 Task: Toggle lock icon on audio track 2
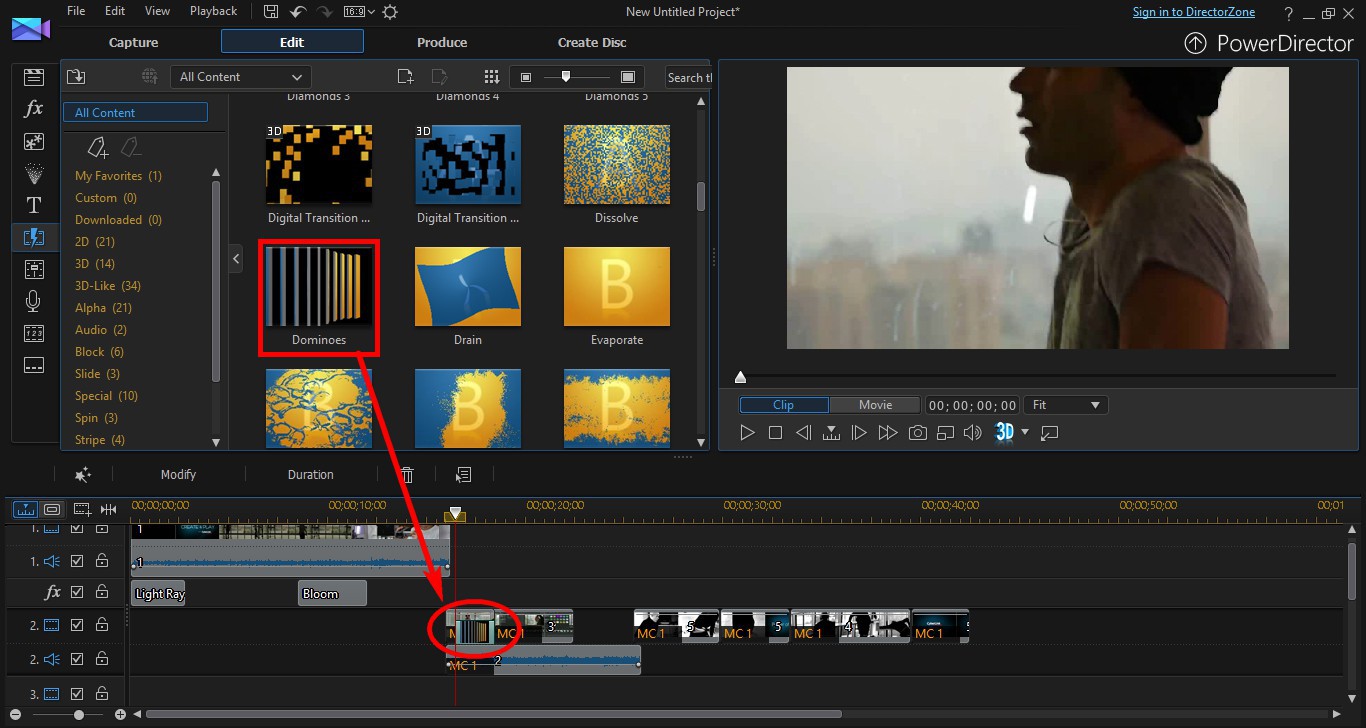tap(102, 659)
